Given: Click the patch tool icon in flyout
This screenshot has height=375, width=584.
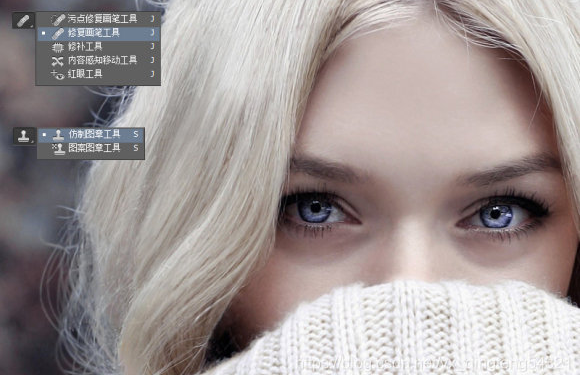Looking at the screenshot, I should click(x=58, y=47).
